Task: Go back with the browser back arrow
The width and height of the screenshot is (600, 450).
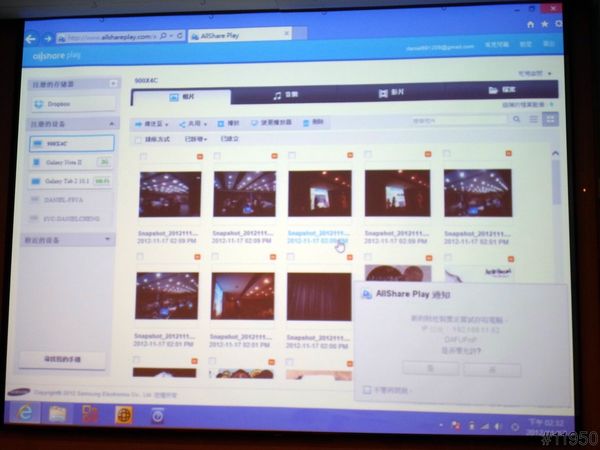Action: point(31,39)
